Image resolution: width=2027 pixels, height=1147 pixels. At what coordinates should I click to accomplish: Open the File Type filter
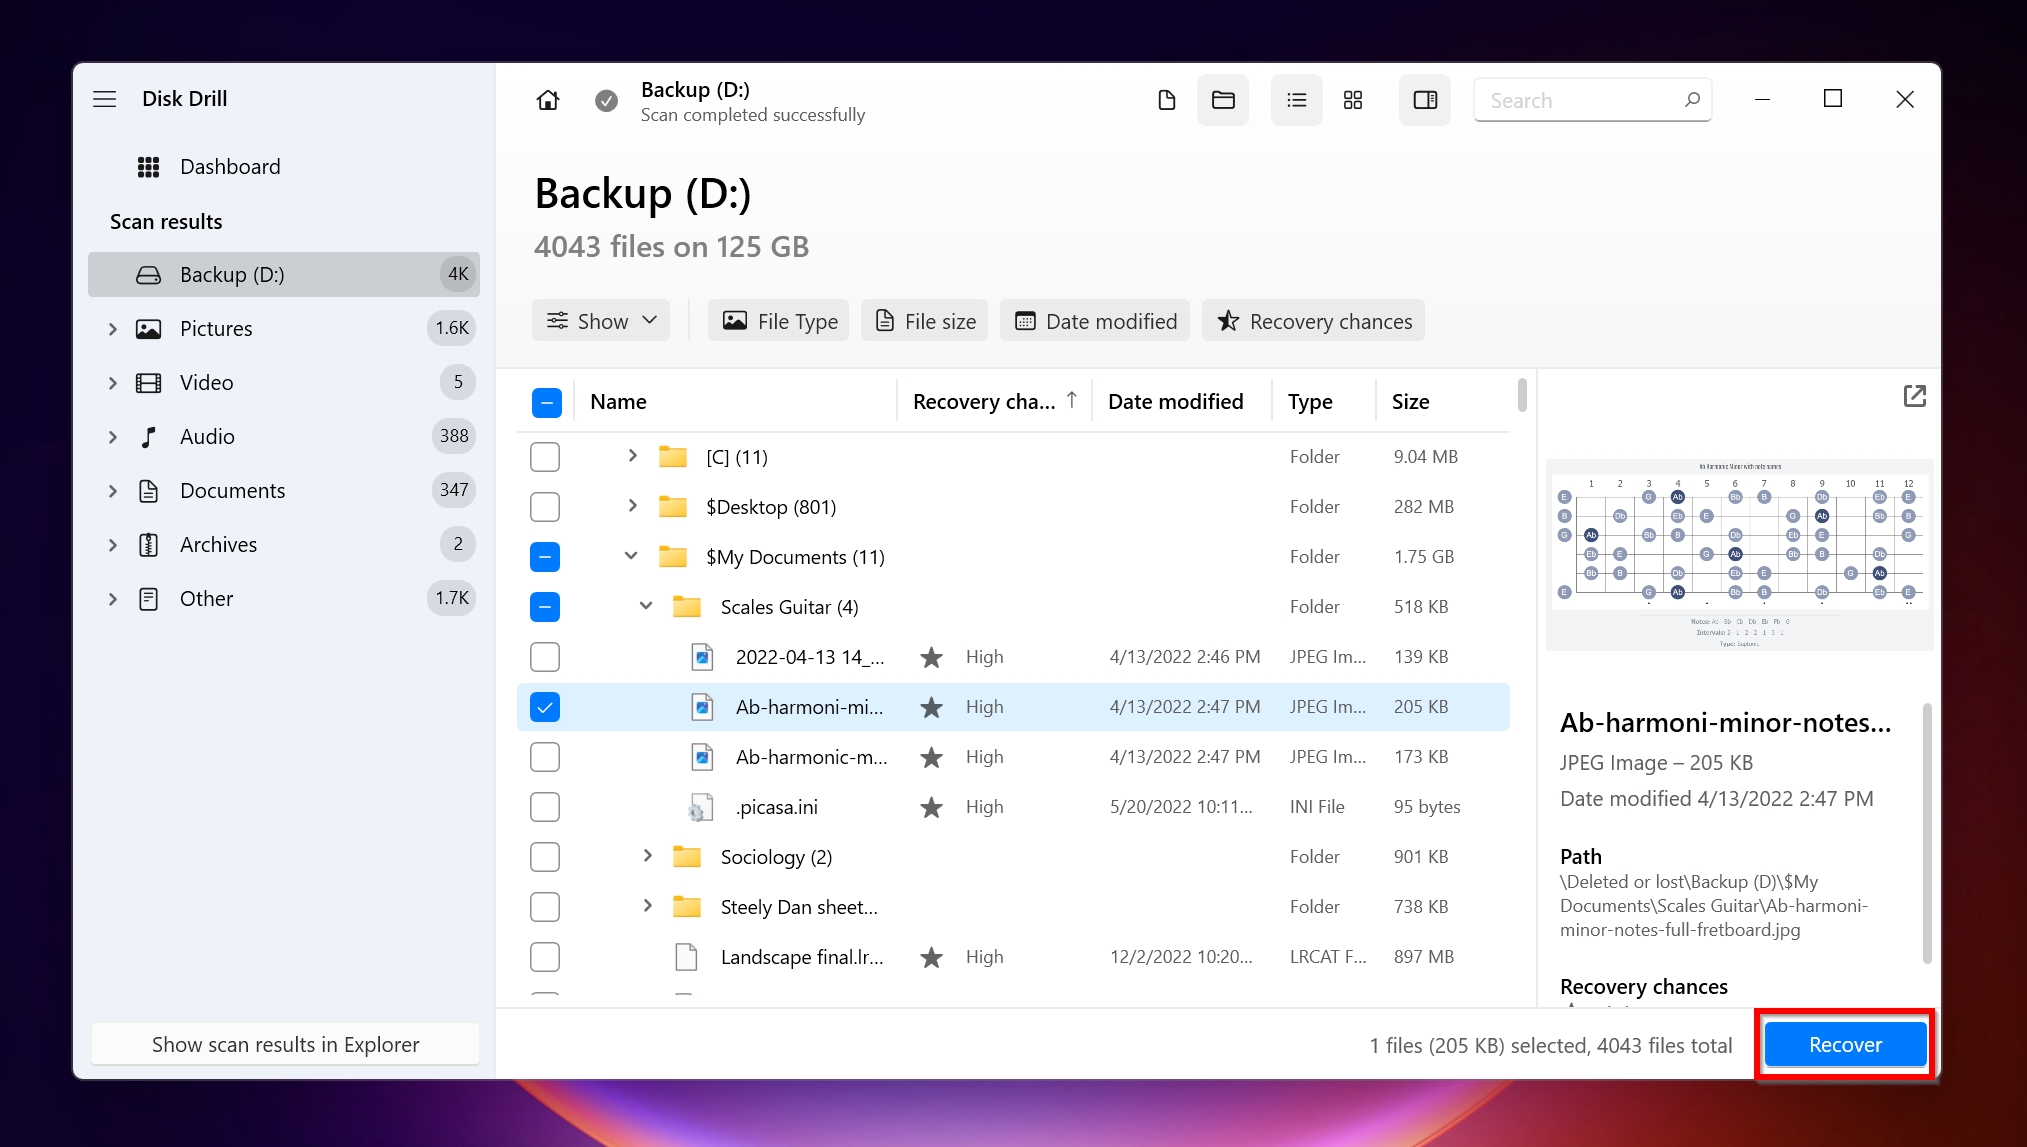tap(779, 321)
